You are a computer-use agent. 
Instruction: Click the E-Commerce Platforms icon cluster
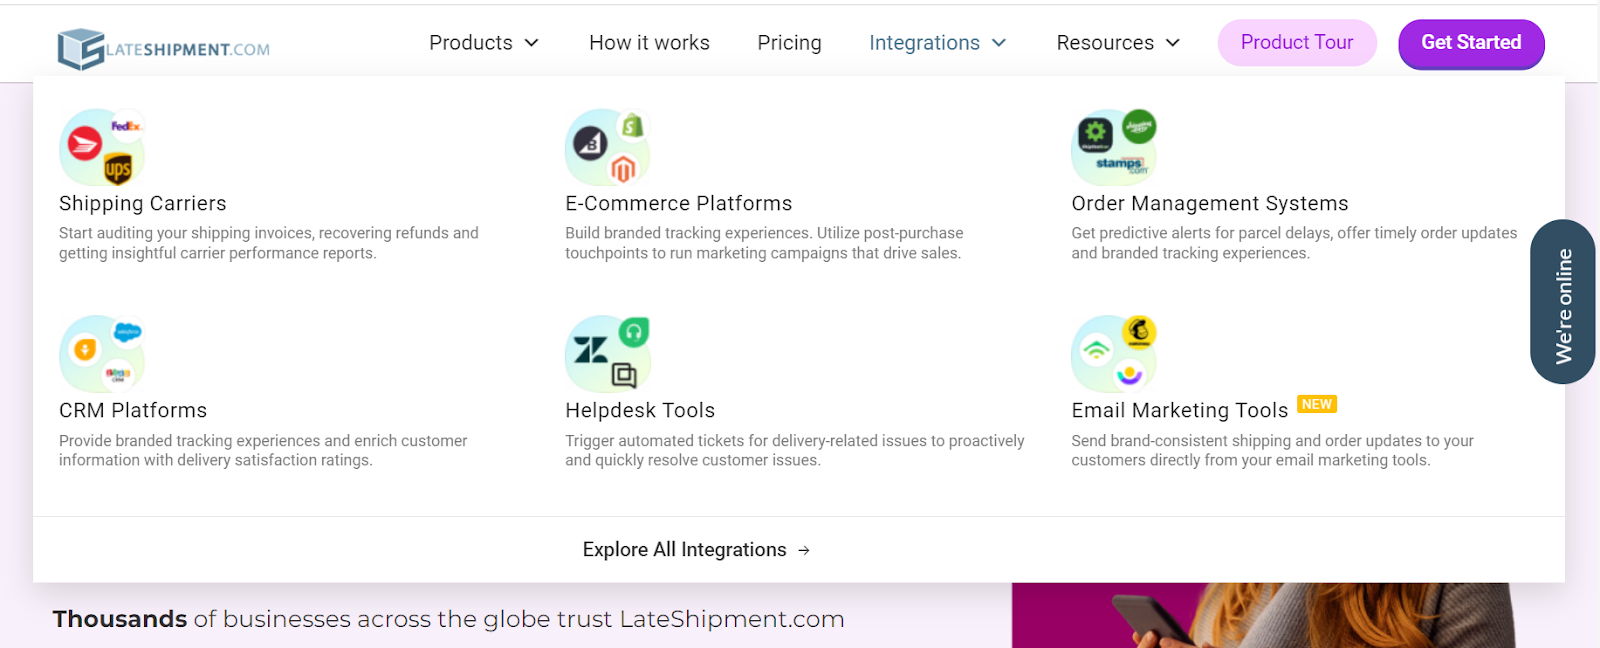tap(608, 147)
